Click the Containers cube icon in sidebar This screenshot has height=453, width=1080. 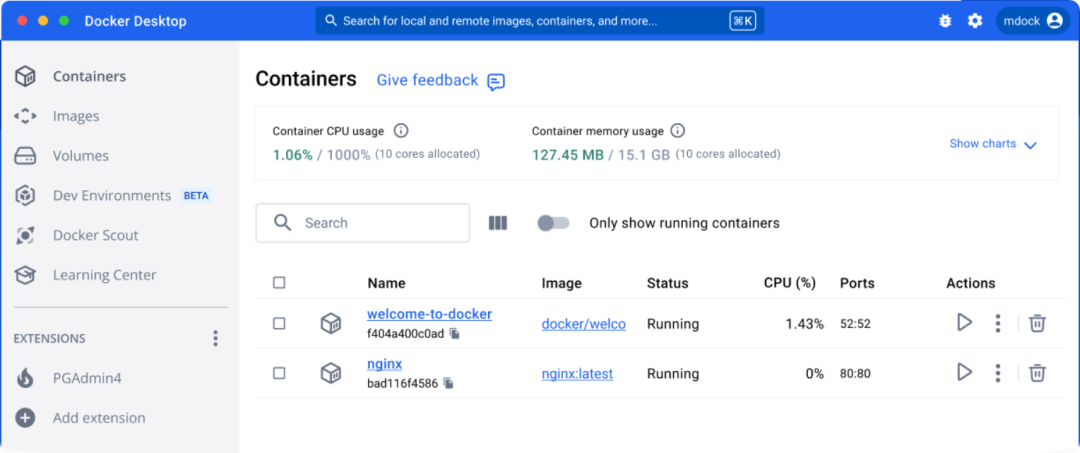click(25, 76)
